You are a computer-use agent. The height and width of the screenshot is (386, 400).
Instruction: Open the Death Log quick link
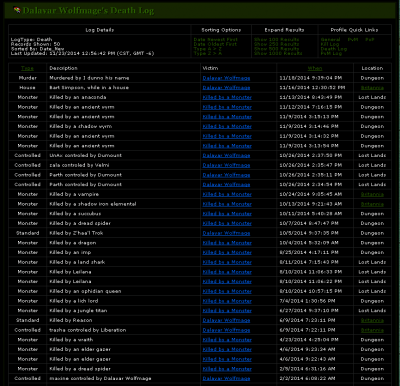(334, 49)
